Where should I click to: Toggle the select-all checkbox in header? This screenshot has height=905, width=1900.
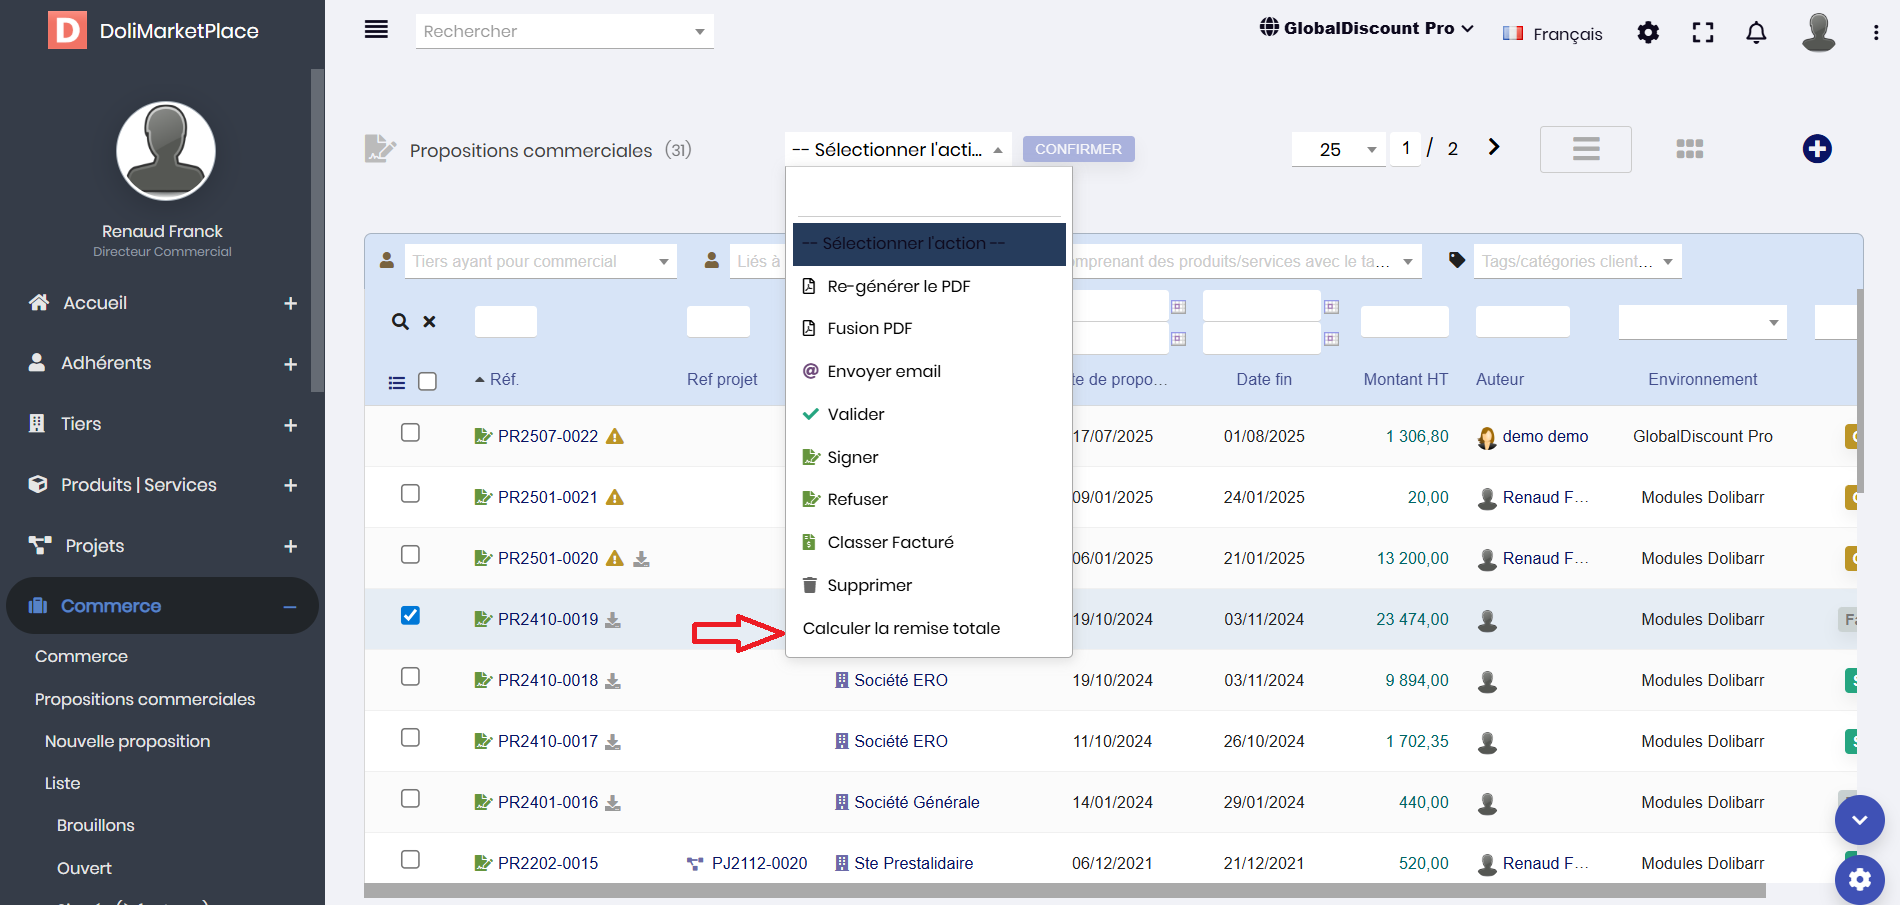[427, 382]
